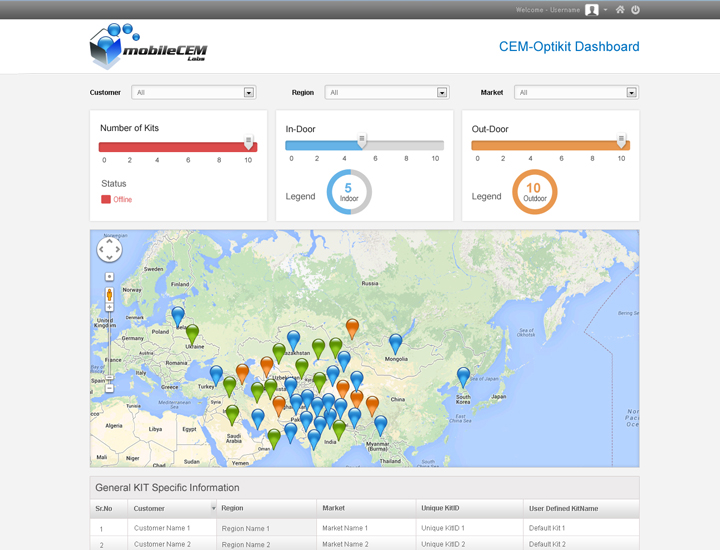Open the Market dropdown
Viewport: 720px width, 550px height.
click(576, 92)
